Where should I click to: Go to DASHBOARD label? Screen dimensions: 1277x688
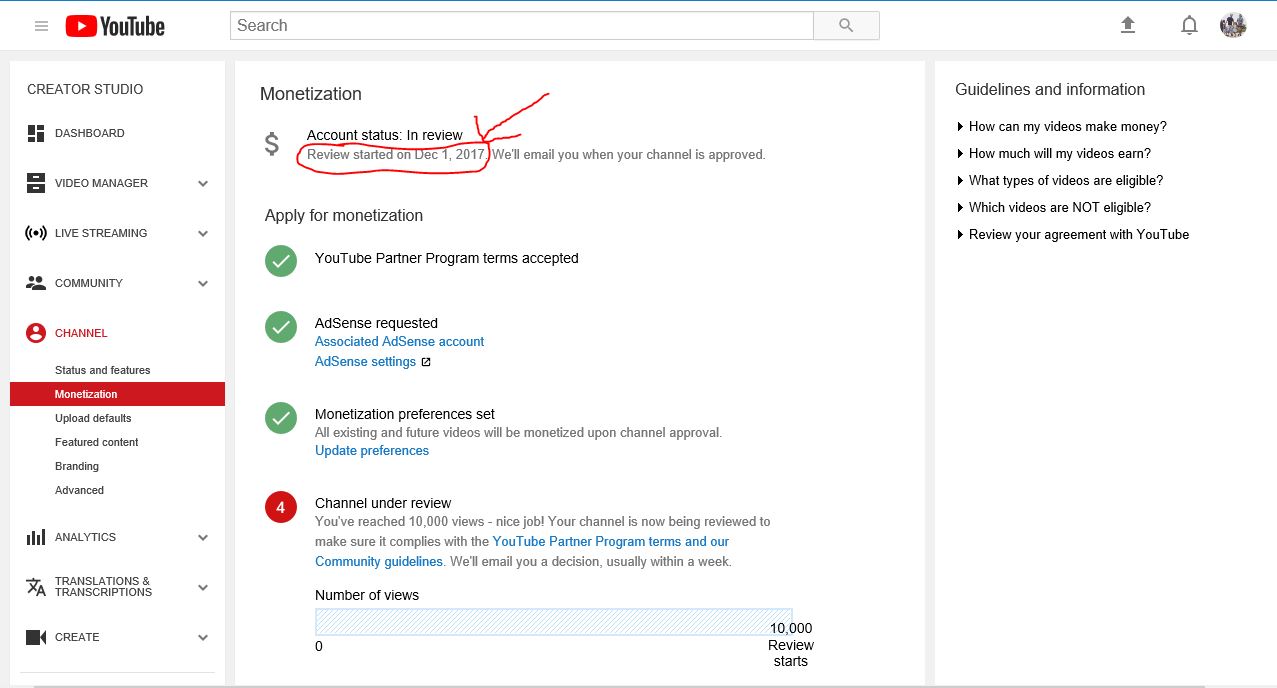coord(90,133)
